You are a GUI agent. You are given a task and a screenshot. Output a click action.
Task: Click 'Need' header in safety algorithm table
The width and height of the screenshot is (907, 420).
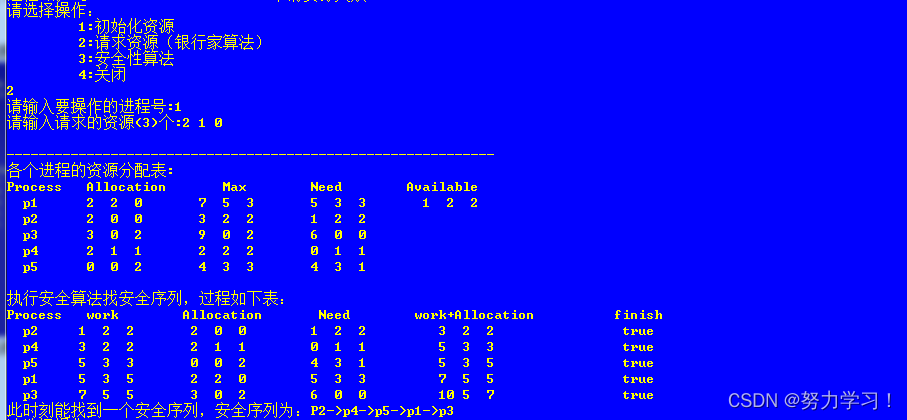(x=334, y=315)
